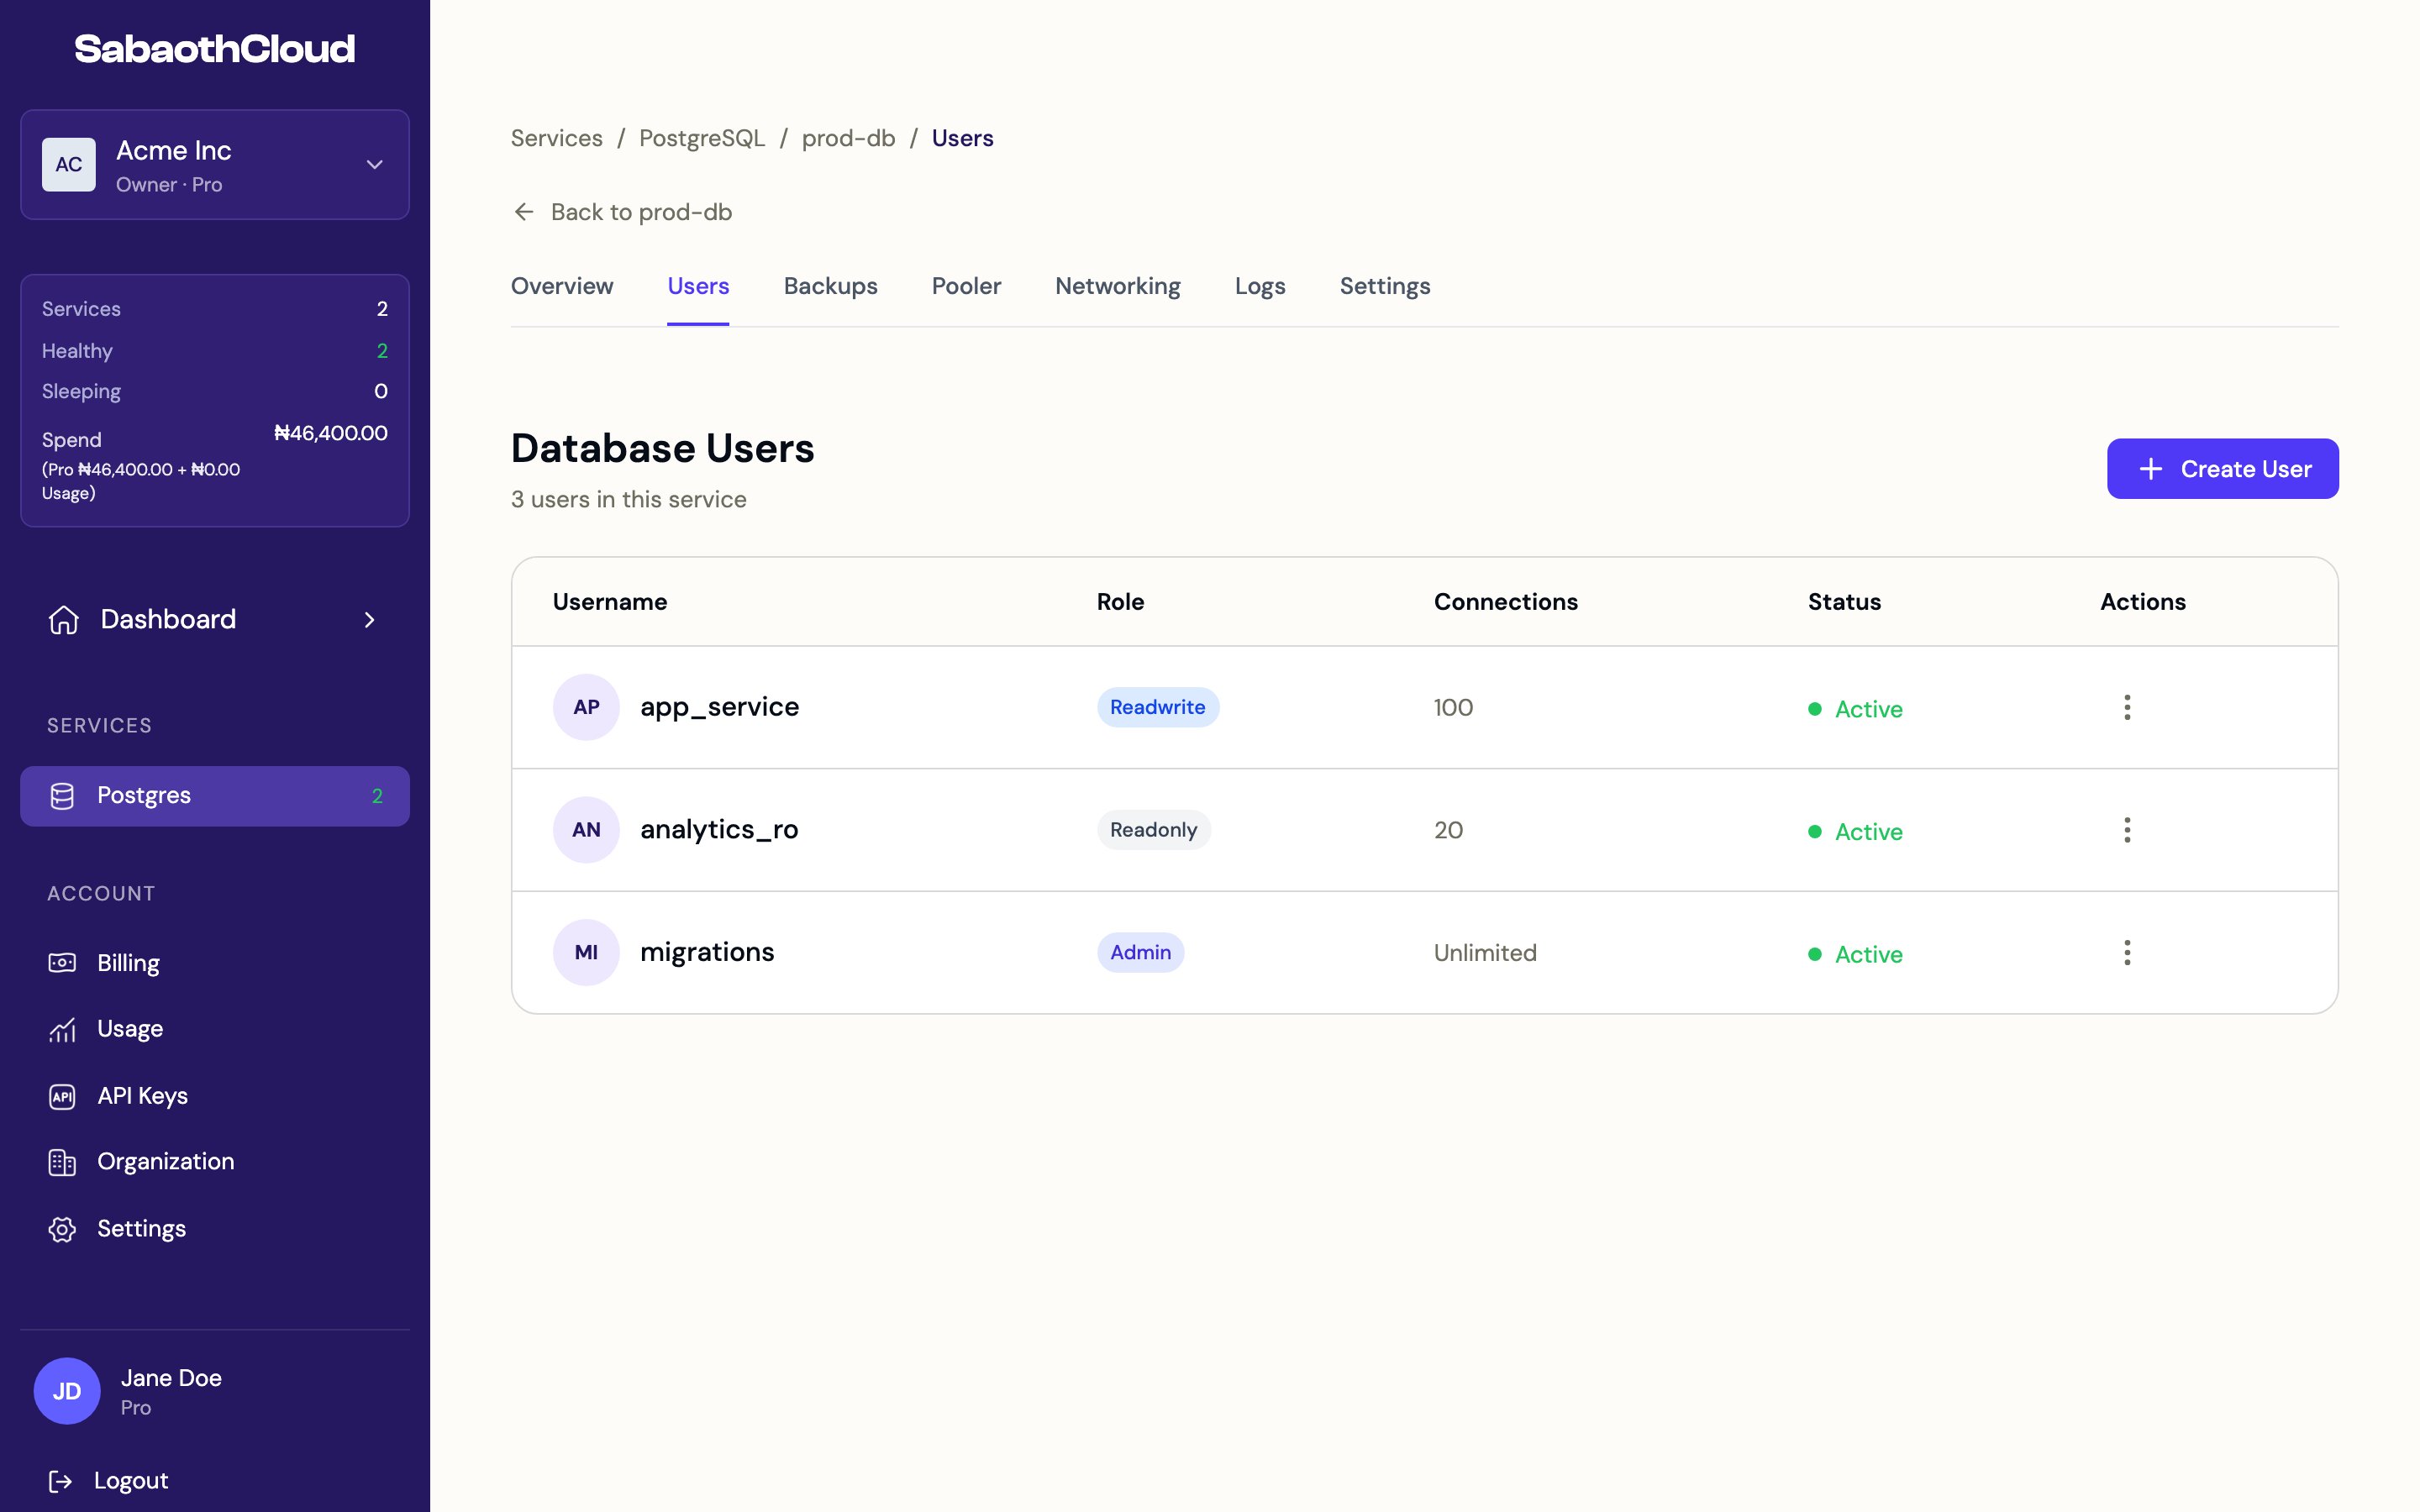
Task: Click the Unlimited connections value
Action: pyautogui.click(x=1485, y=952)
